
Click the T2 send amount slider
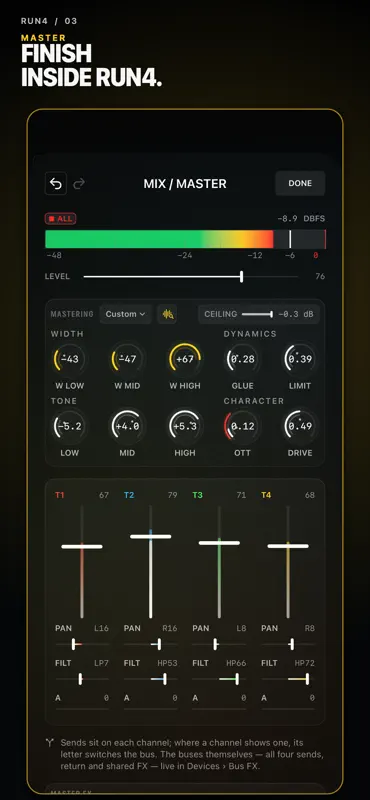[x=151, y=709]
